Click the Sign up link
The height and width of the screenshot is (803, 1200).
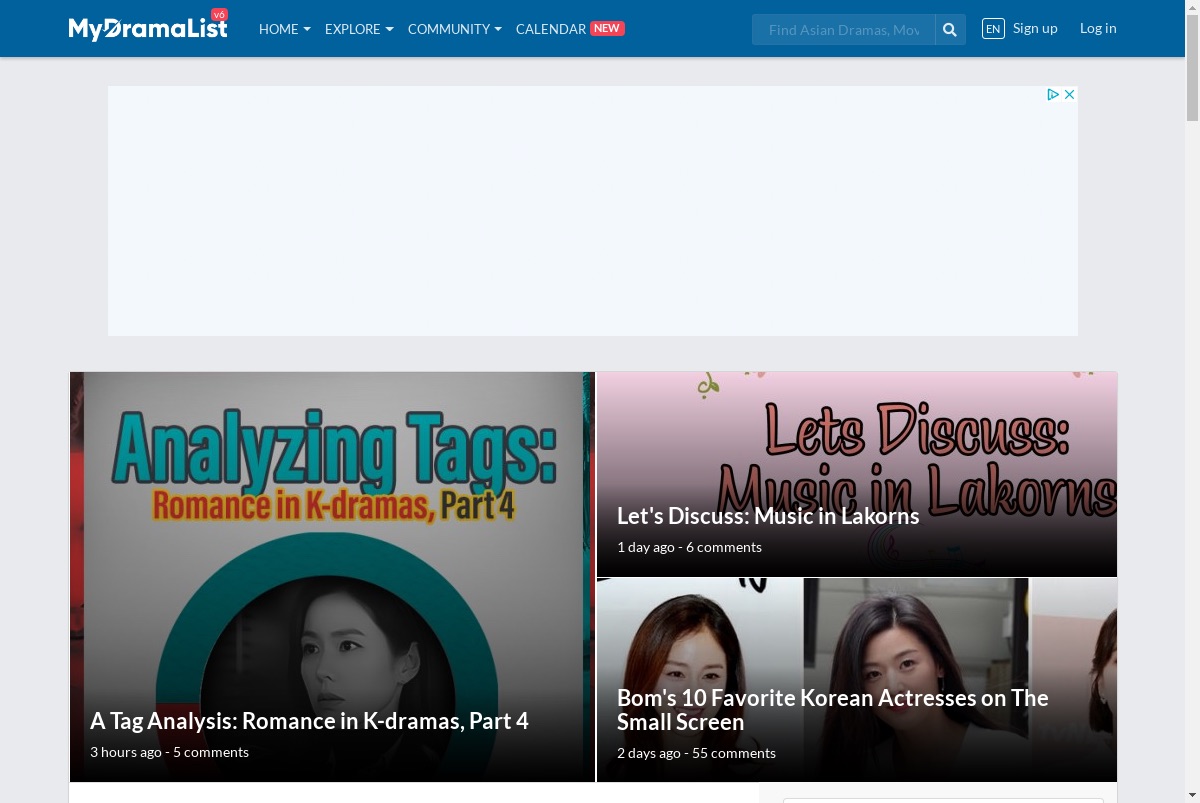tap(1035, 28)
